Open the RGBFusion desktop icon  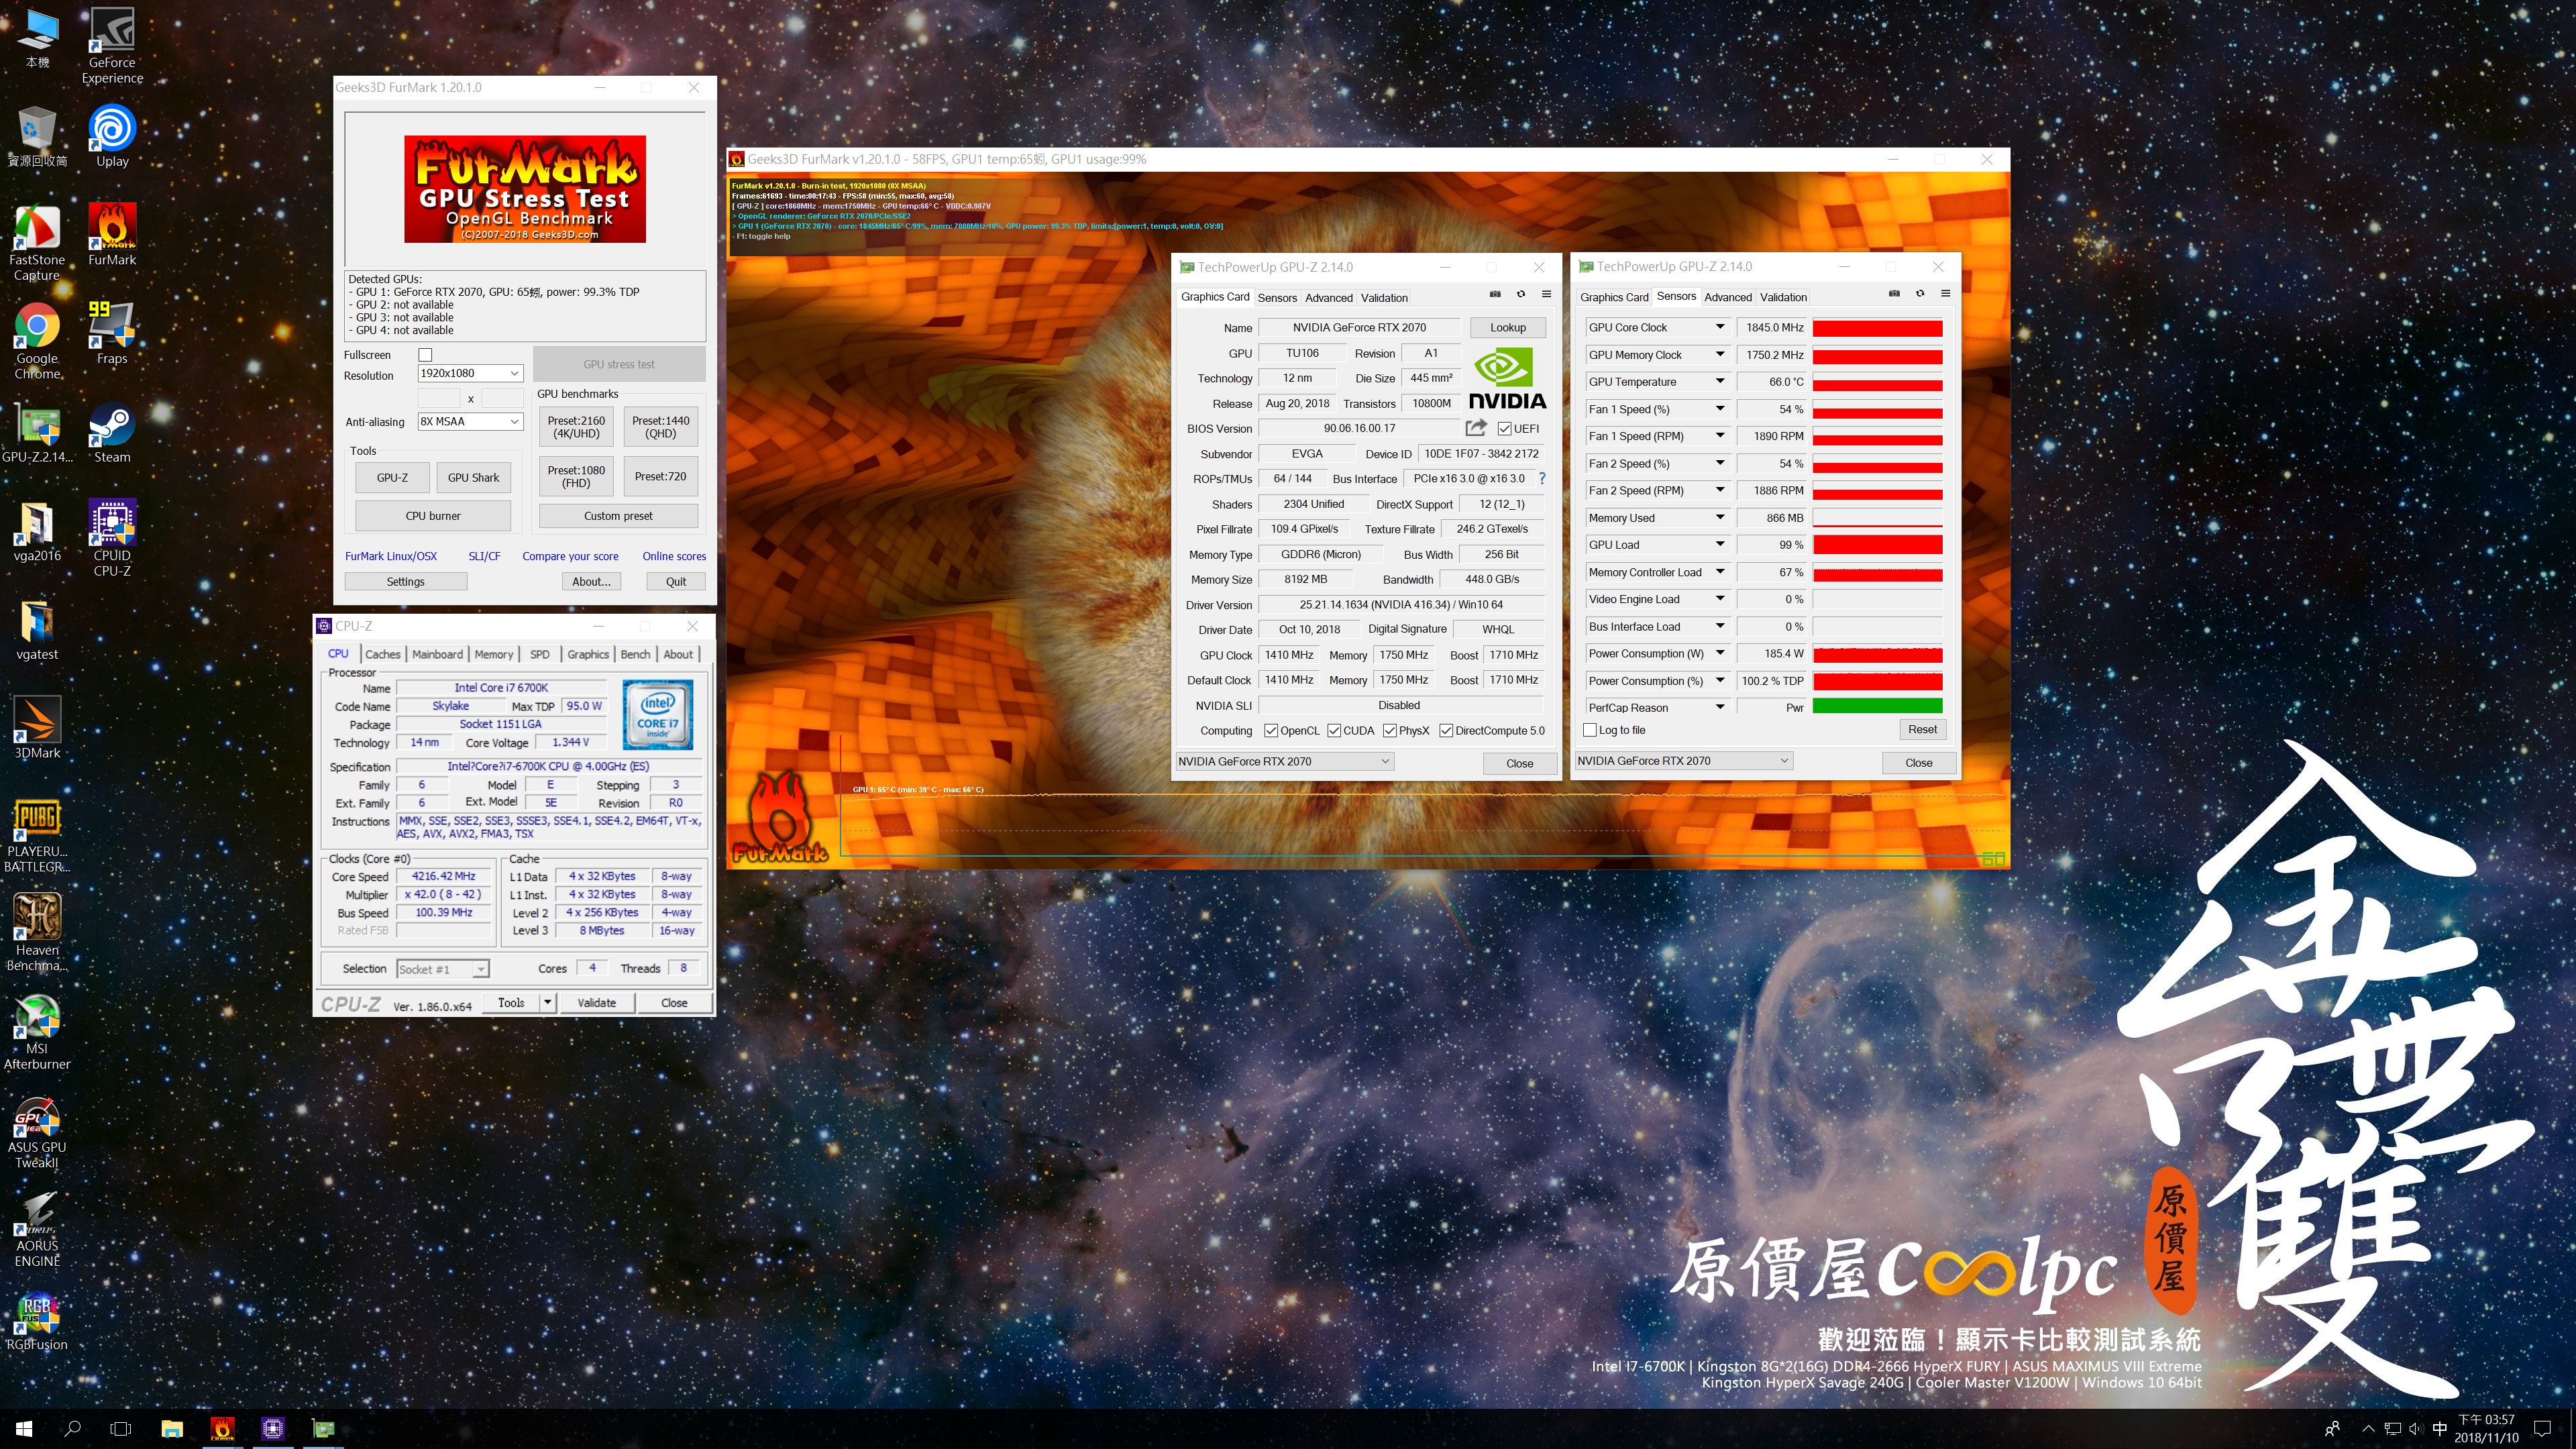37,1321
